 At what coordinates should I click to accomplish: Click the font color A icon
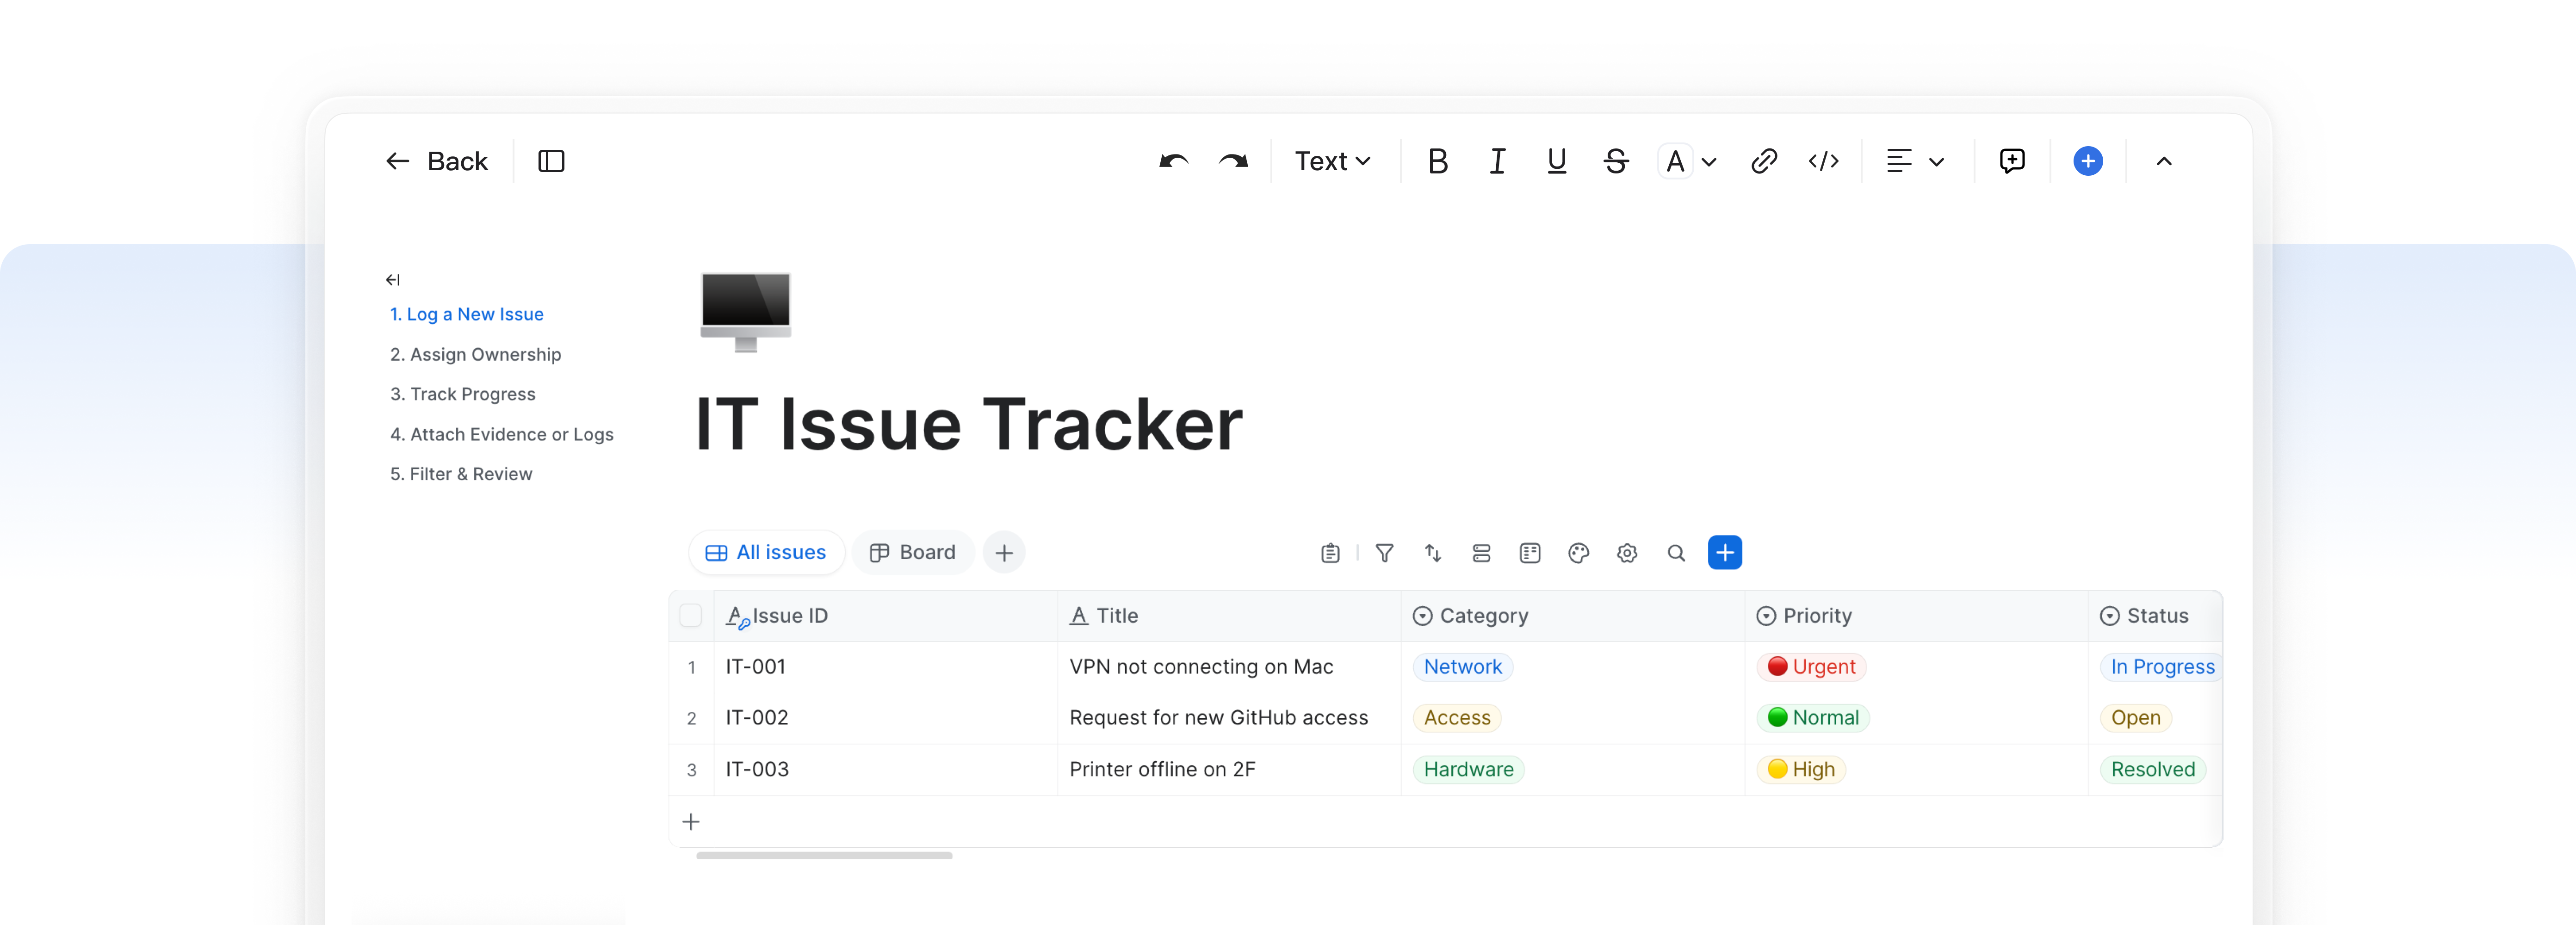pyautogui.click(x=1676, y=161)
